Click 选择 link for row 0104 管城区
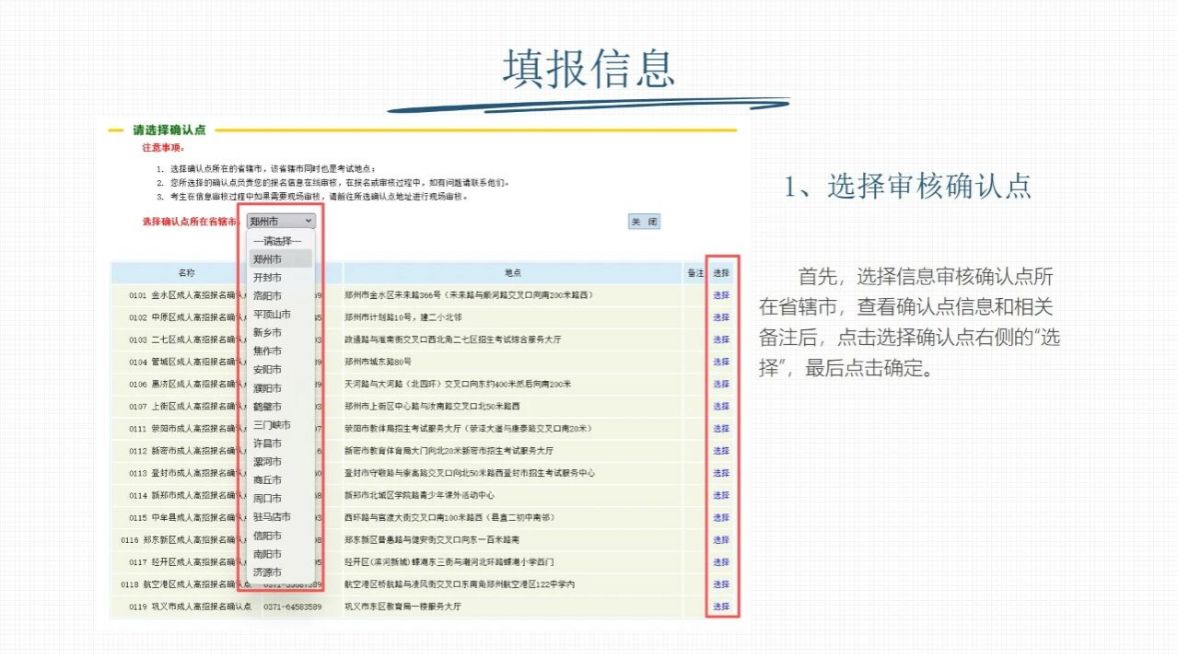1178x654 pixels. pyautogui.click(x=721, y=362)
